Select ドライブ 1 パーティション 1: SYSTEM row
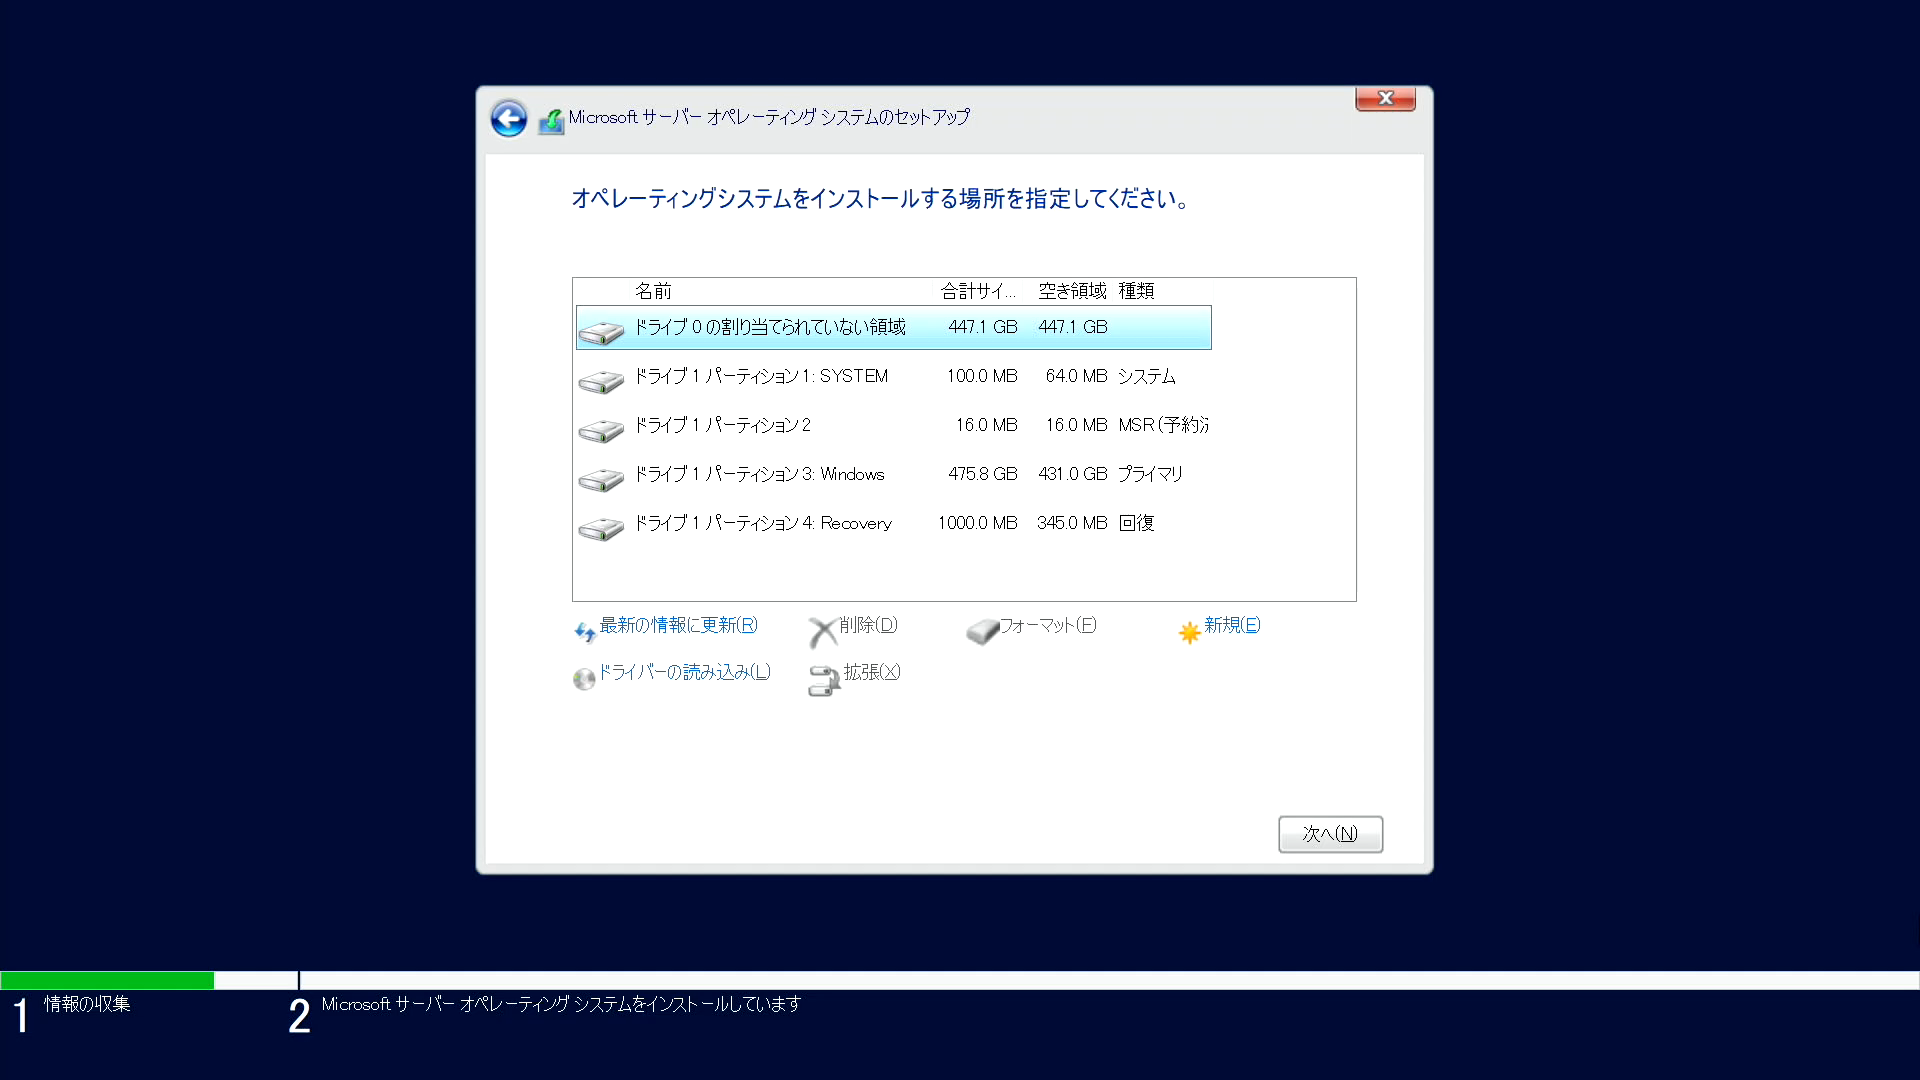This screenshot has height=1080, width=1920. [x=894, y=376]
